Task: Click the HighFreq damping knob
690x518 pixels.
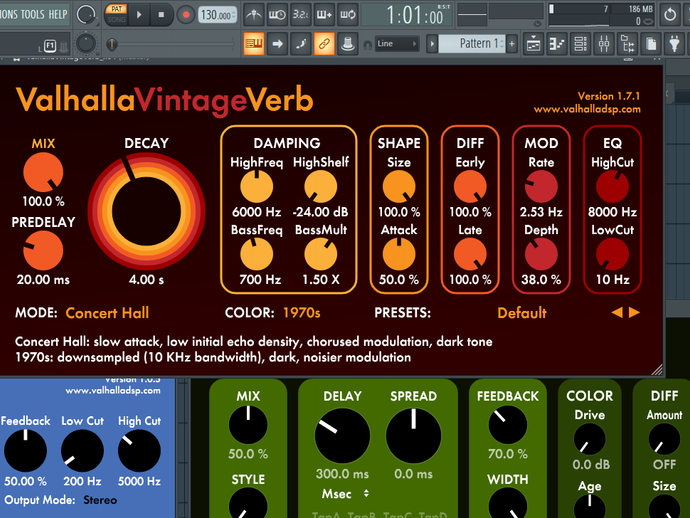Action: click(257, 187)
